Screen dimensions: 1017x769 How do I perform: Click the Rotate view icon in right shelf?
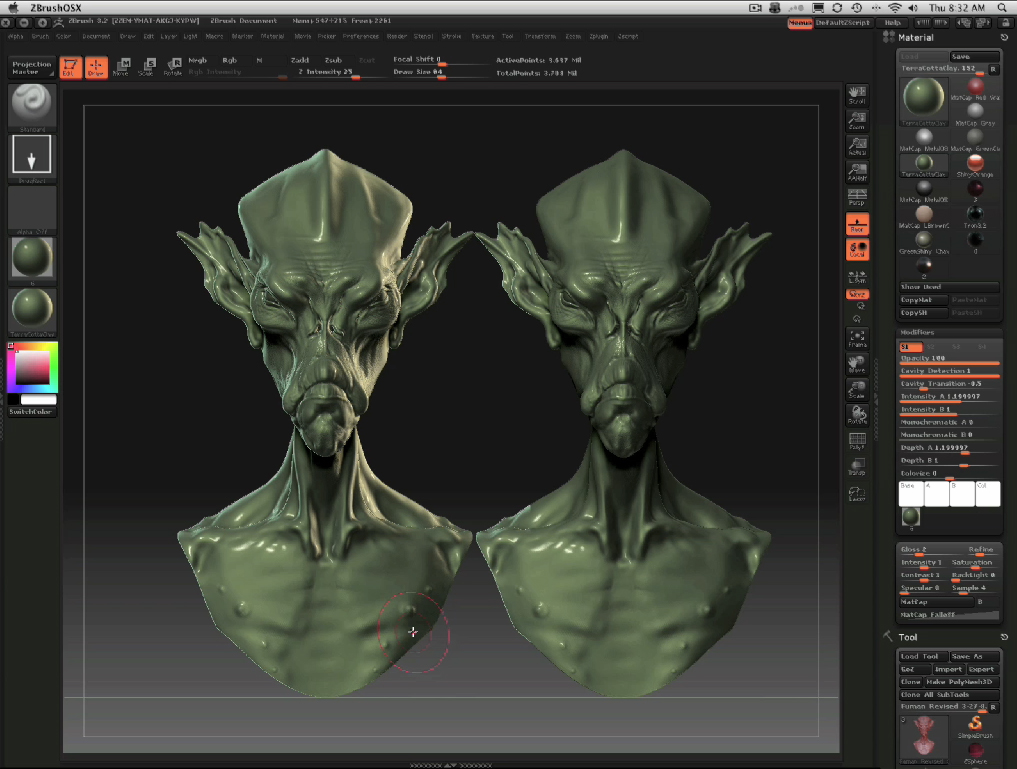857,415
